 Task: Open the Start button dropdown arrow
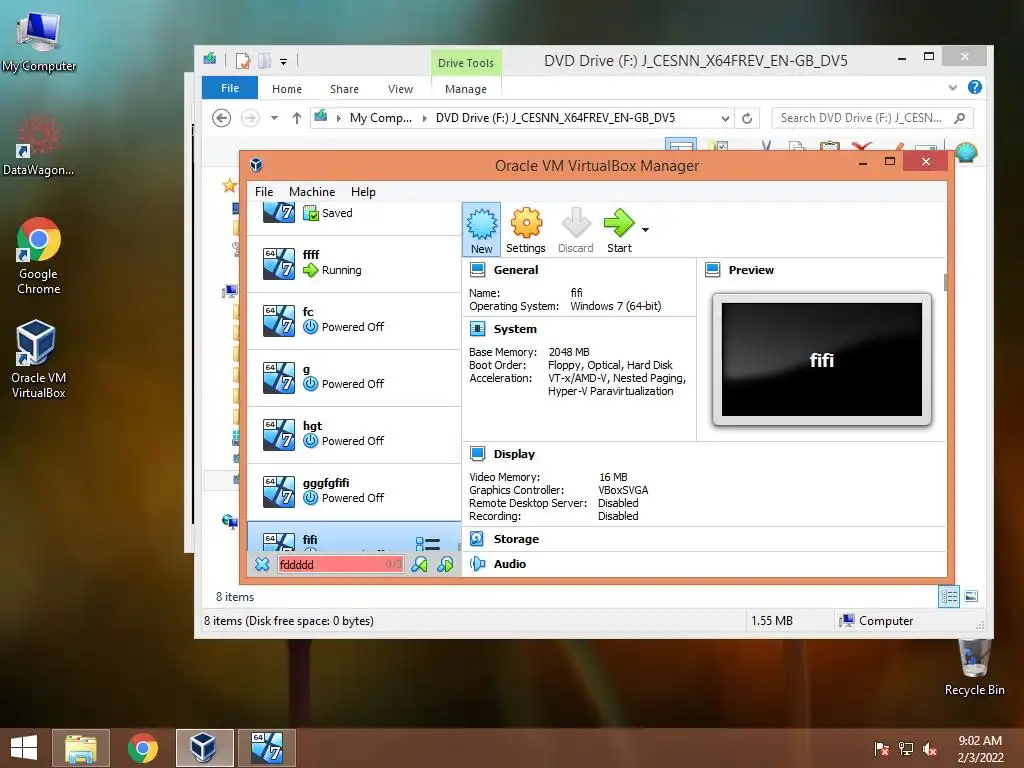[645, 230]
